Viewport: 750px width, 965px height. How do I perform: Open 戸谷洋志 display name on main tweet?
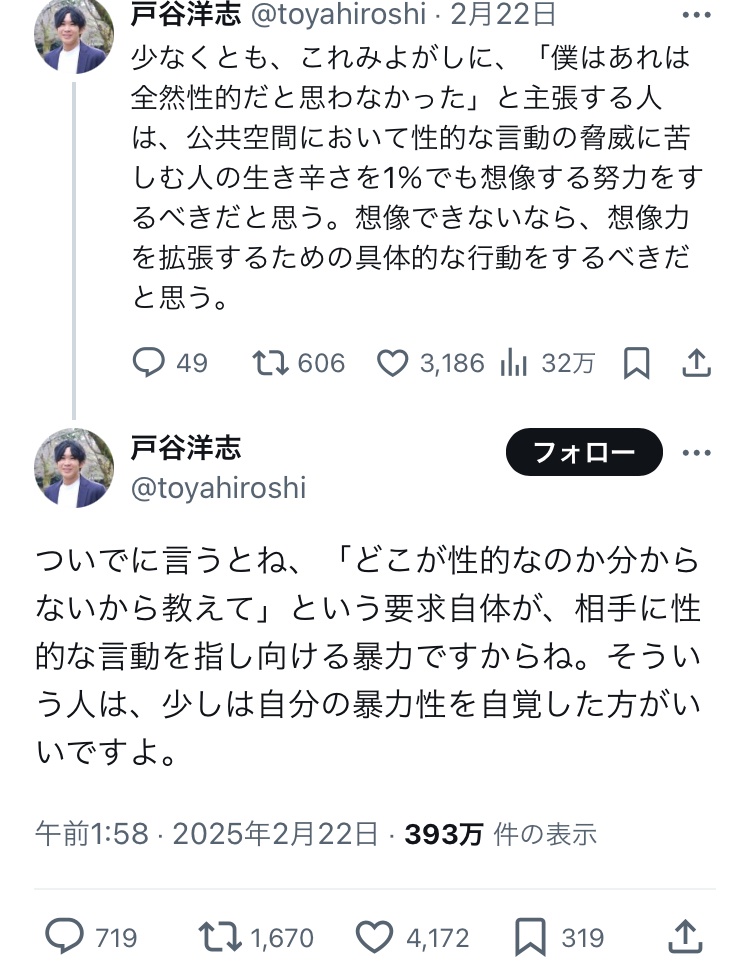click(x=186, y=447)
